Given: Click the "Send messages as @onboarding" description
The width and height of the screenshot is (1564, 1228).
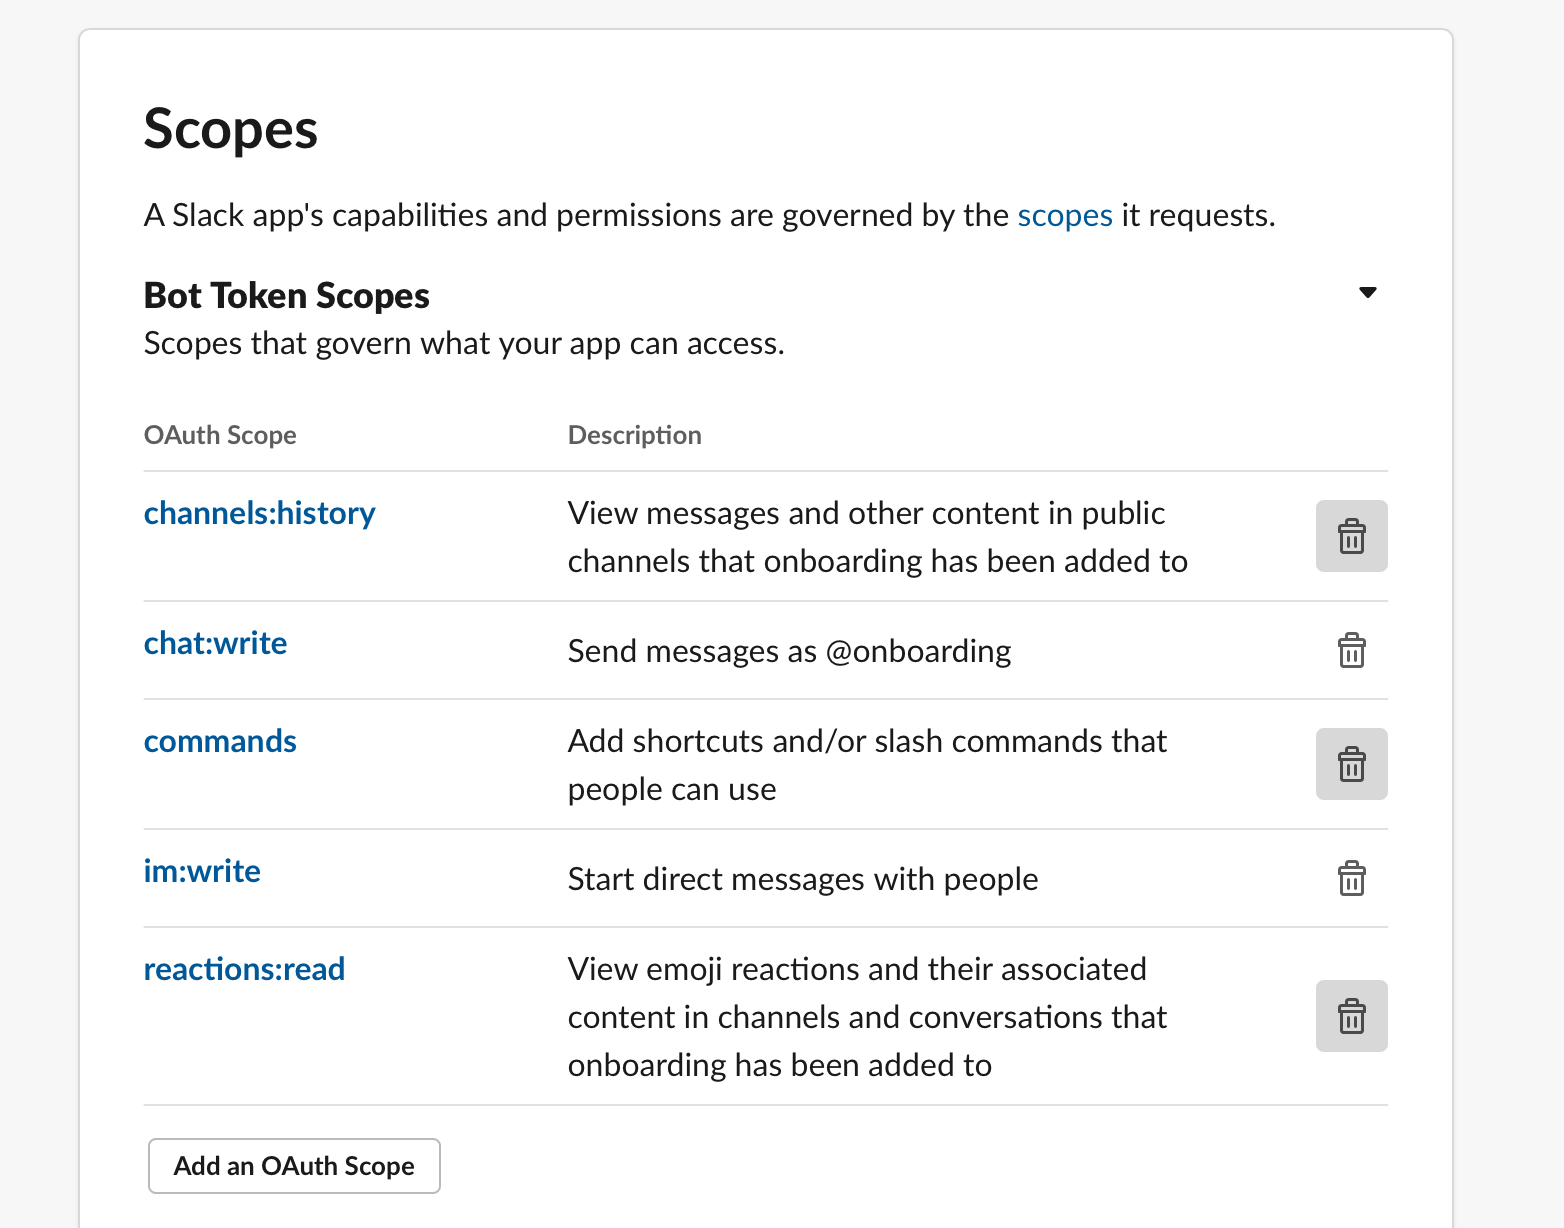Looking at the screenshot, I should (789, 651).
